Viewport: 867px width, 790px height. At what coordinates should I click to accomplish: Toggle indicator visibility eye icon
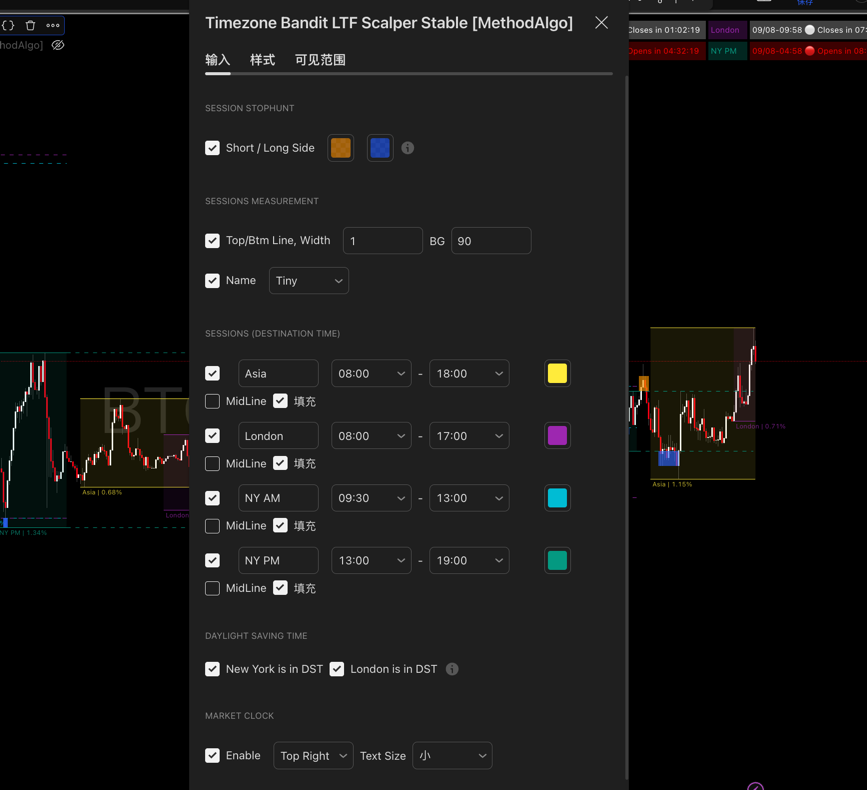[58, 45]
